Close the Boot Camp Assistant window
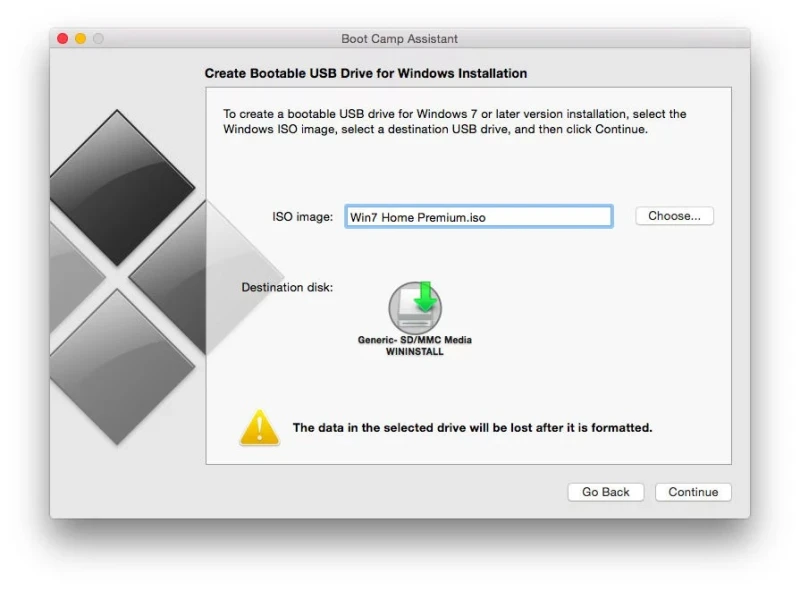The image size is (800, 590). click(x=62, y=39)
